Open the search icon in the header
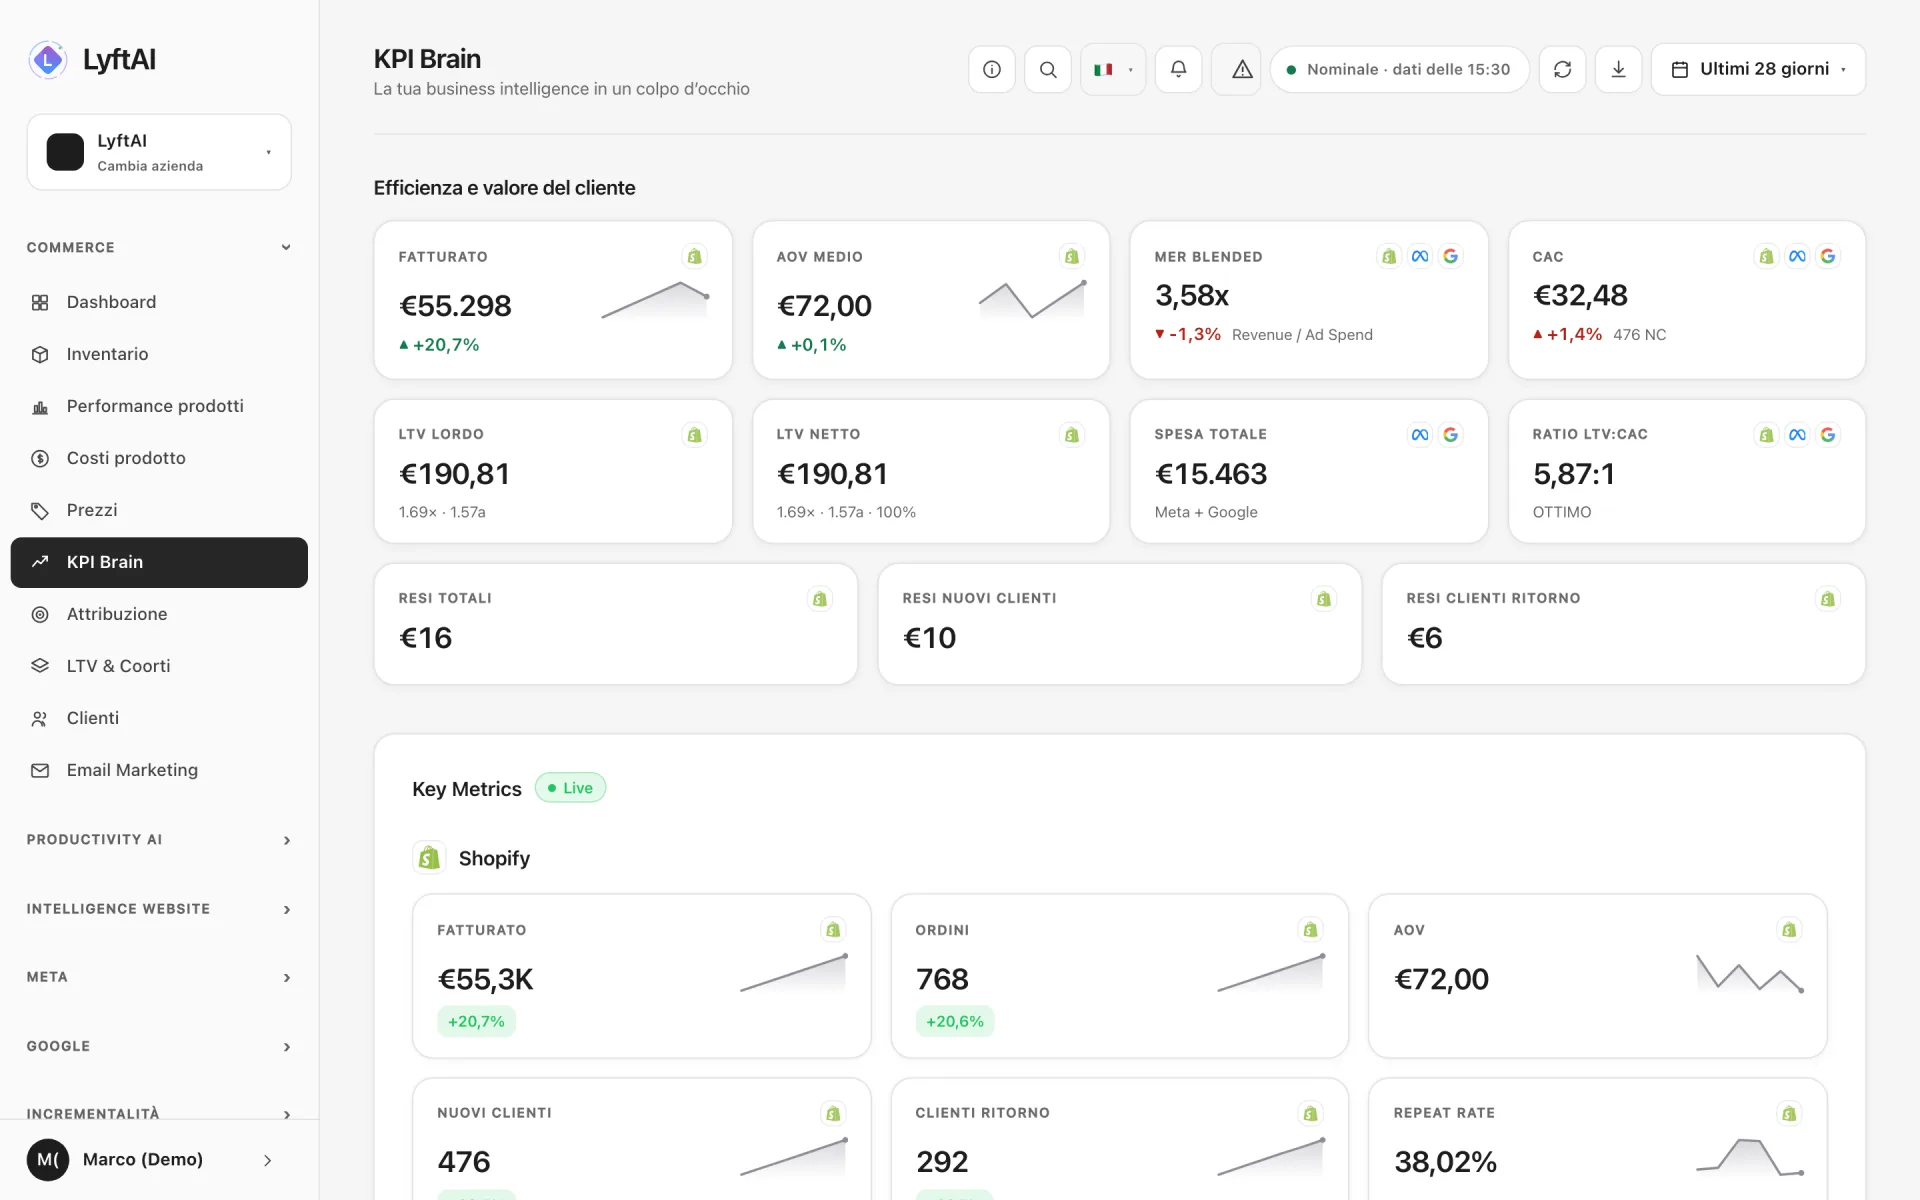The width and height of the screenshot is (1920, 1200). pos(1047,69)
